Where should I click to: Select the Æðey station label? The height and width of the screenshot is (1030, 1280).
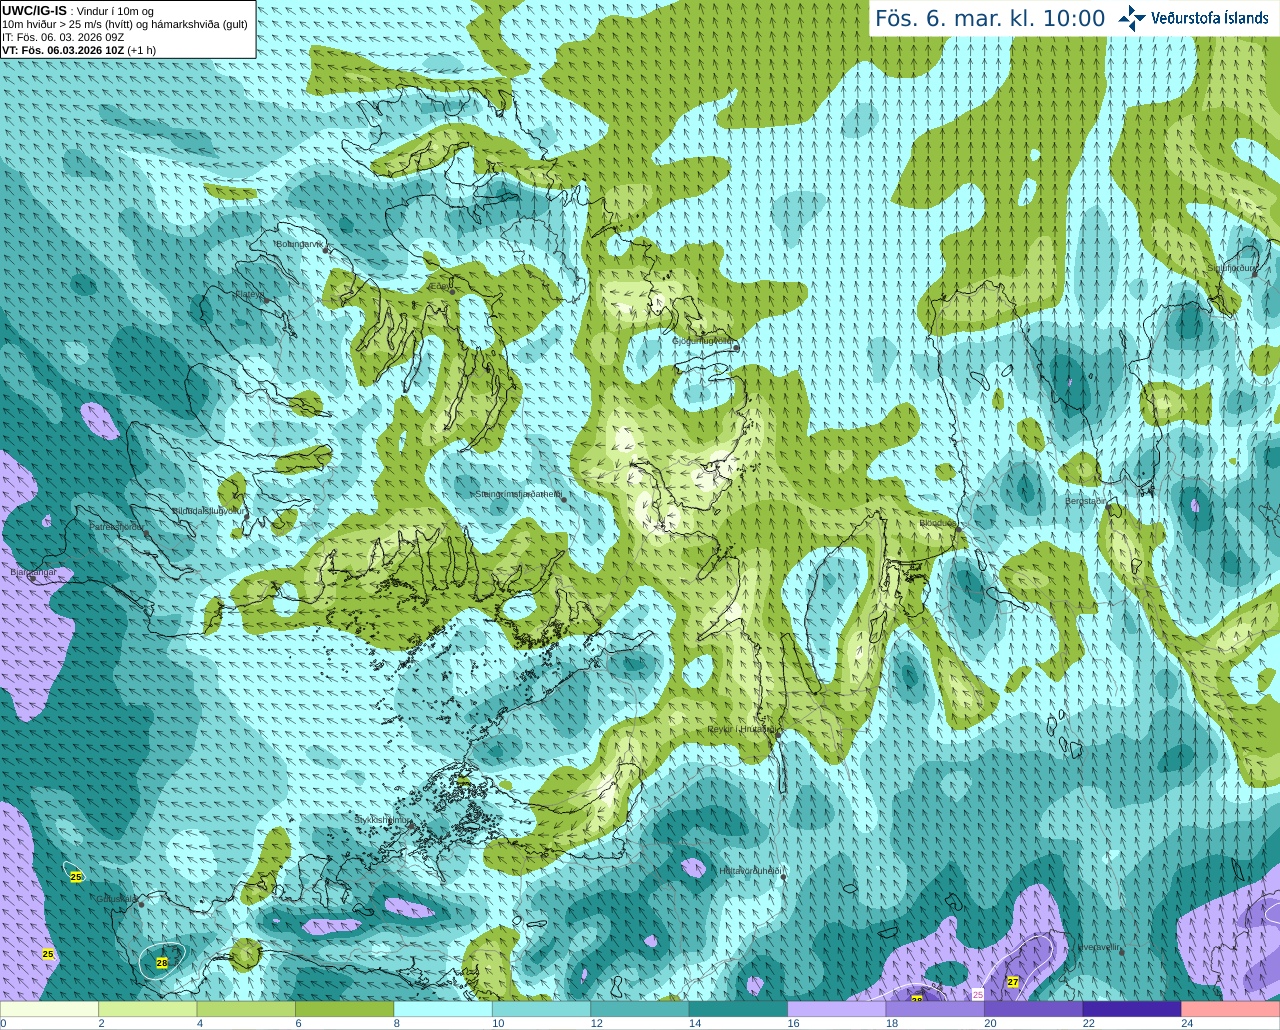pos(439,285)
